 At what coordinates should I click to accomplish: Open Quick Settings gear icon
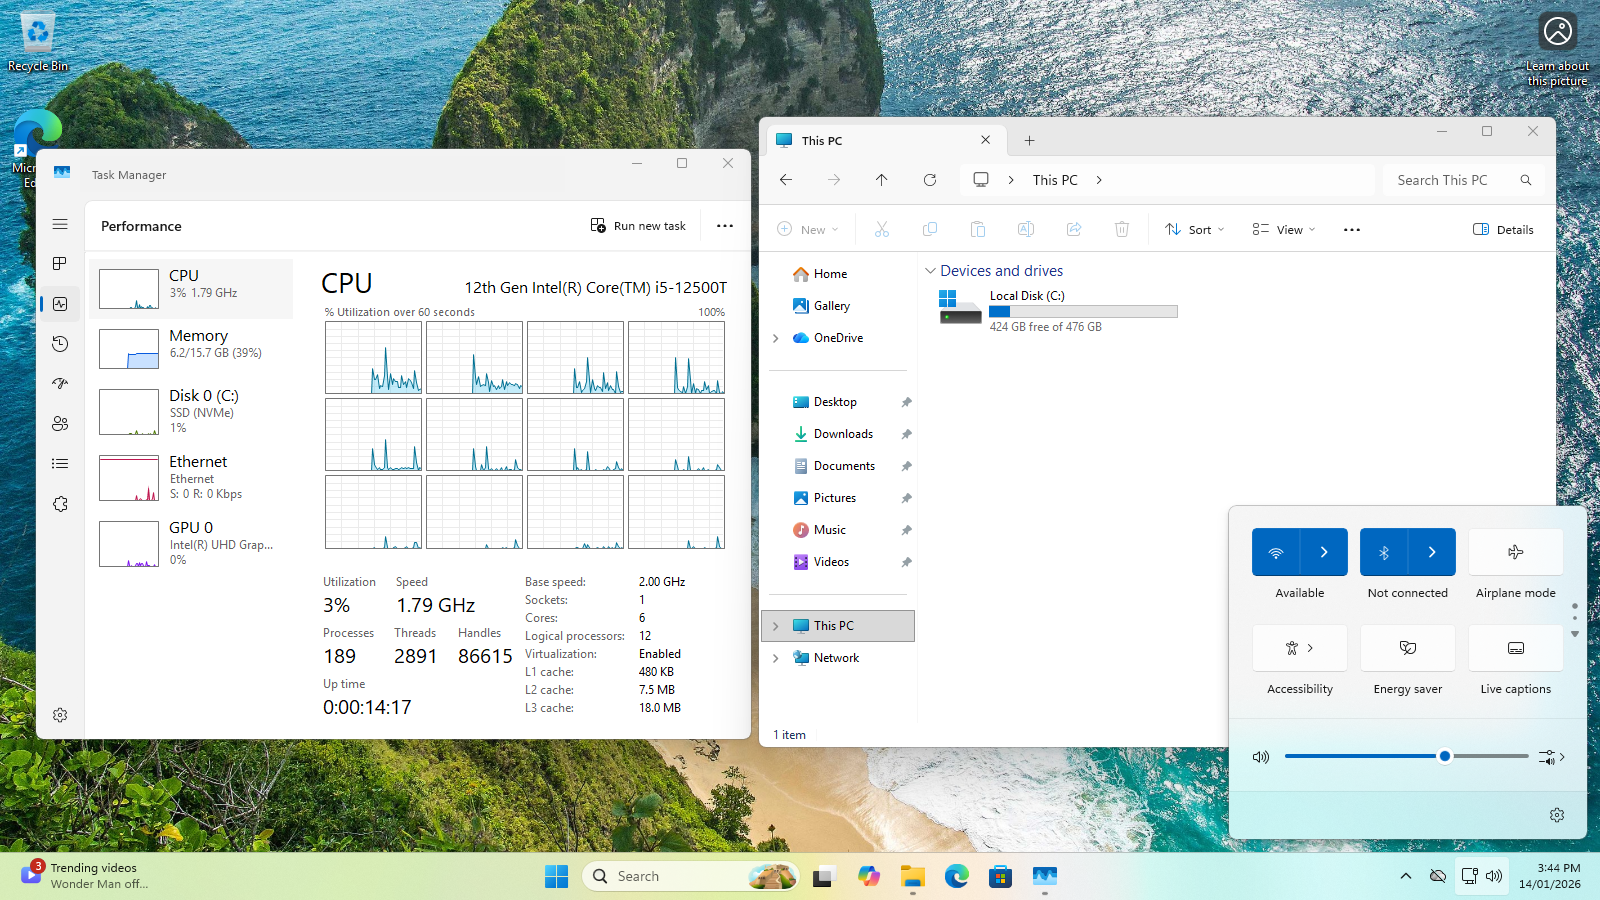[x=1557, y=815]
